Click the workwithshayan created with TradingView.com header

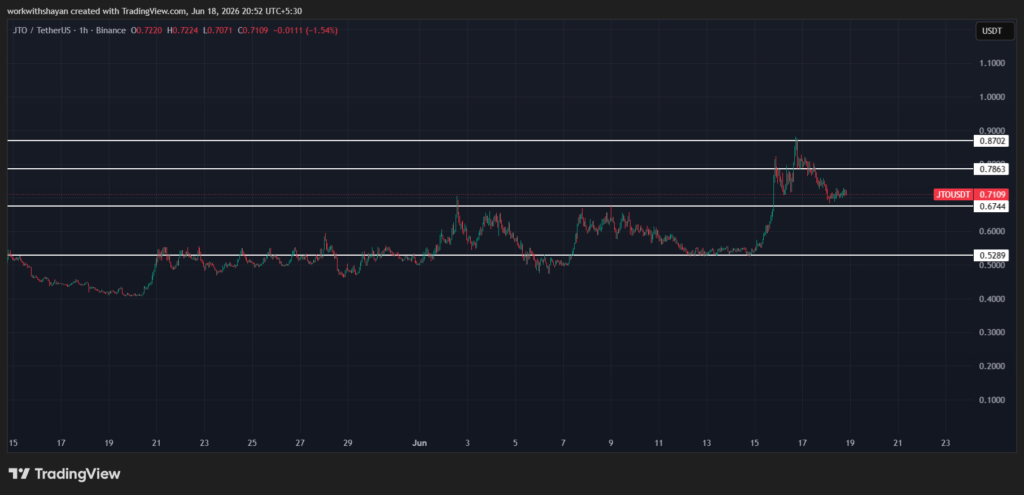click(154, 11)
